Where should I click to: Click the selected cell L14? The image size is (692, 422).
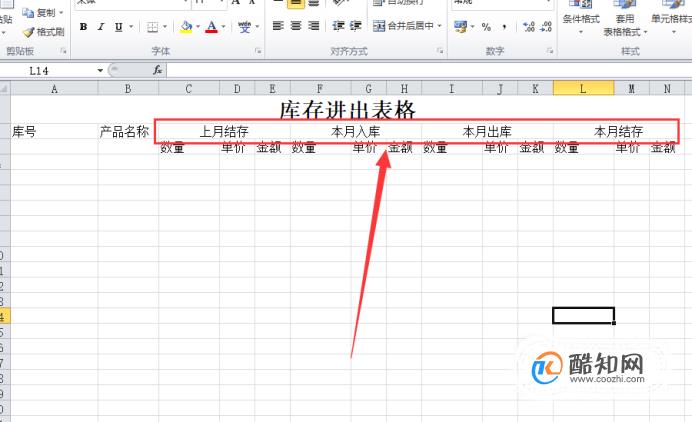(x=583, y=316)
